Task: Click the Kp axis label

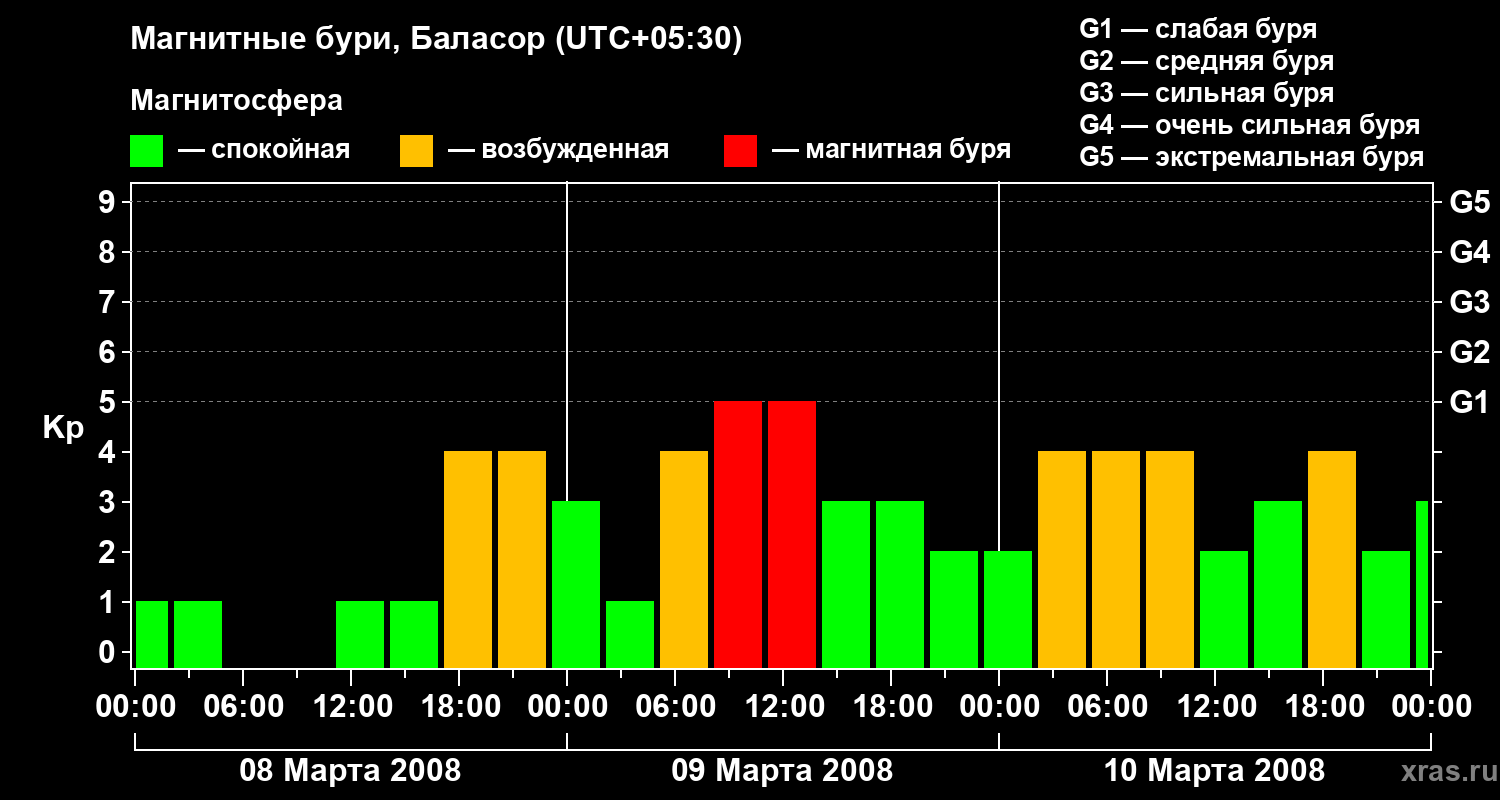Action: pos(63,429)
